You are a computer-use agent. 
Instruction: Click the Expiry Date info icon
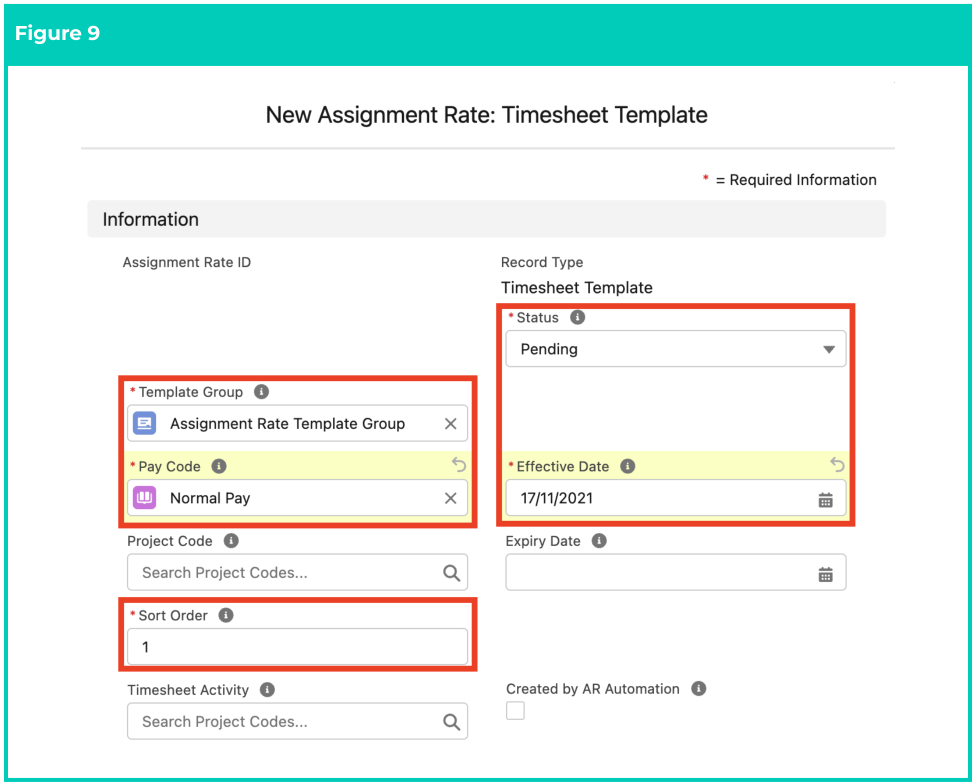599,541
